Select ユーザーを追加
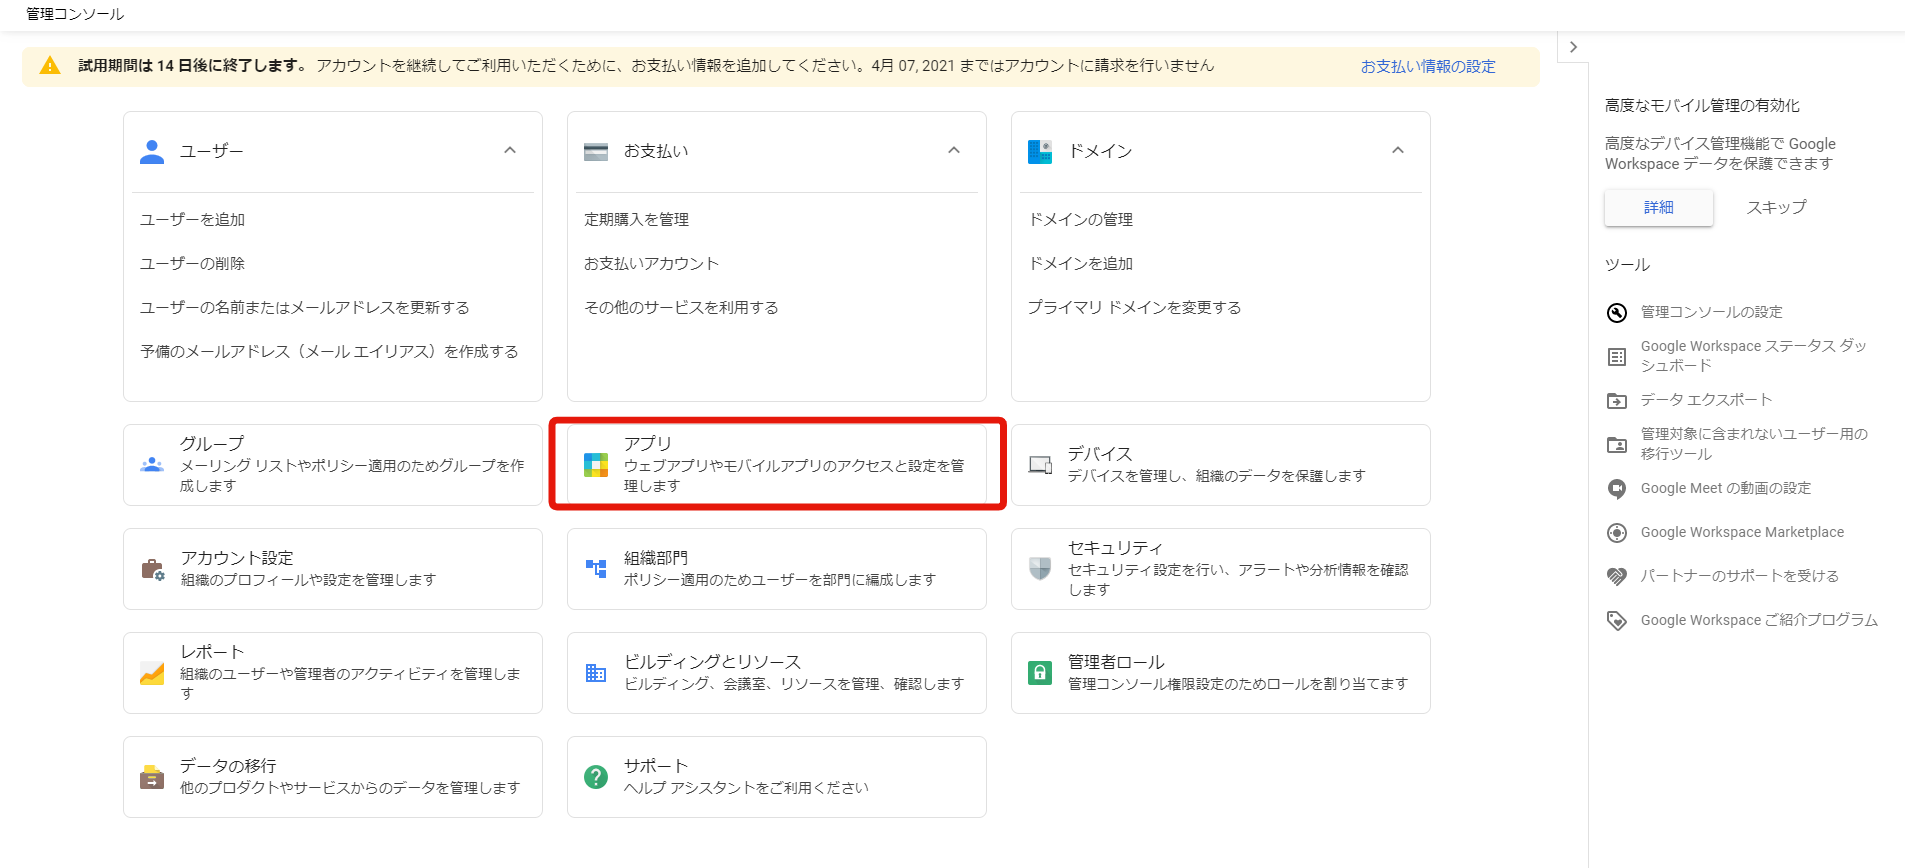Viewport: 1905px width, 868px height. [193, 220]
